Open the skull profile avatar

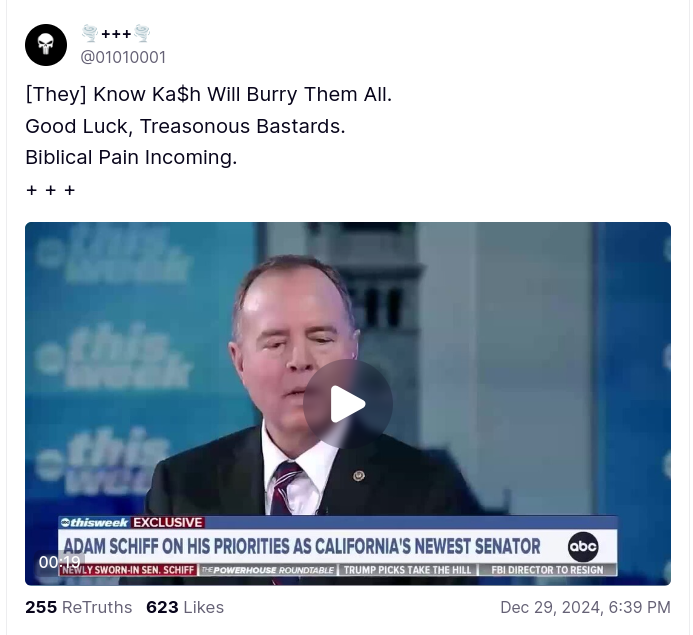(46, 45)
